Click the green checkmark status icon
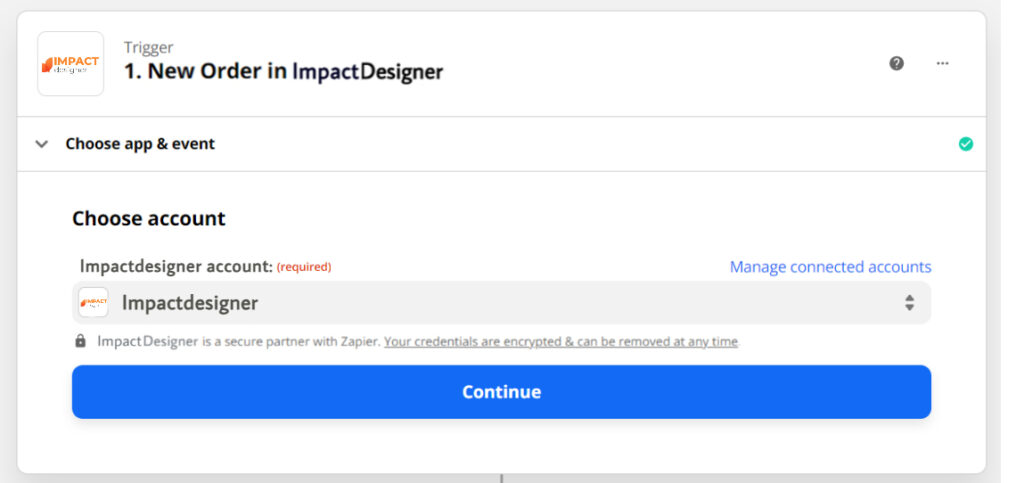Image resolution: width=1024 pixels, height=483 pixels. pos(965,144)
